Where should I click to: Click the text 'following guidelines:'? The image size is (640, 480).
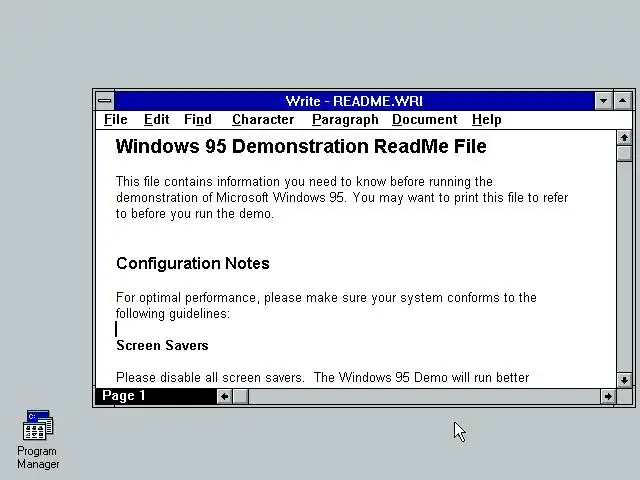click(x=173, y=314)
